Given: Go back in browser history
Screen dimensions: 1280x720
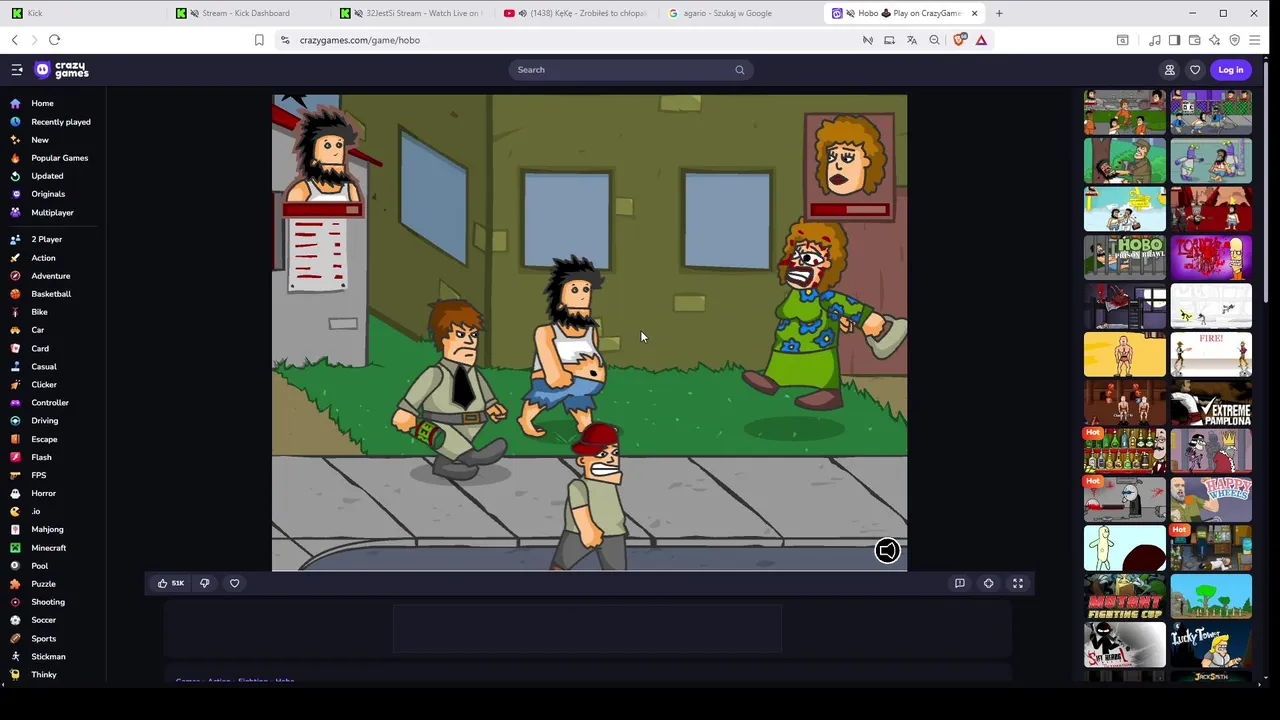Looking at the screenshot, I should [x=14, y=40].
